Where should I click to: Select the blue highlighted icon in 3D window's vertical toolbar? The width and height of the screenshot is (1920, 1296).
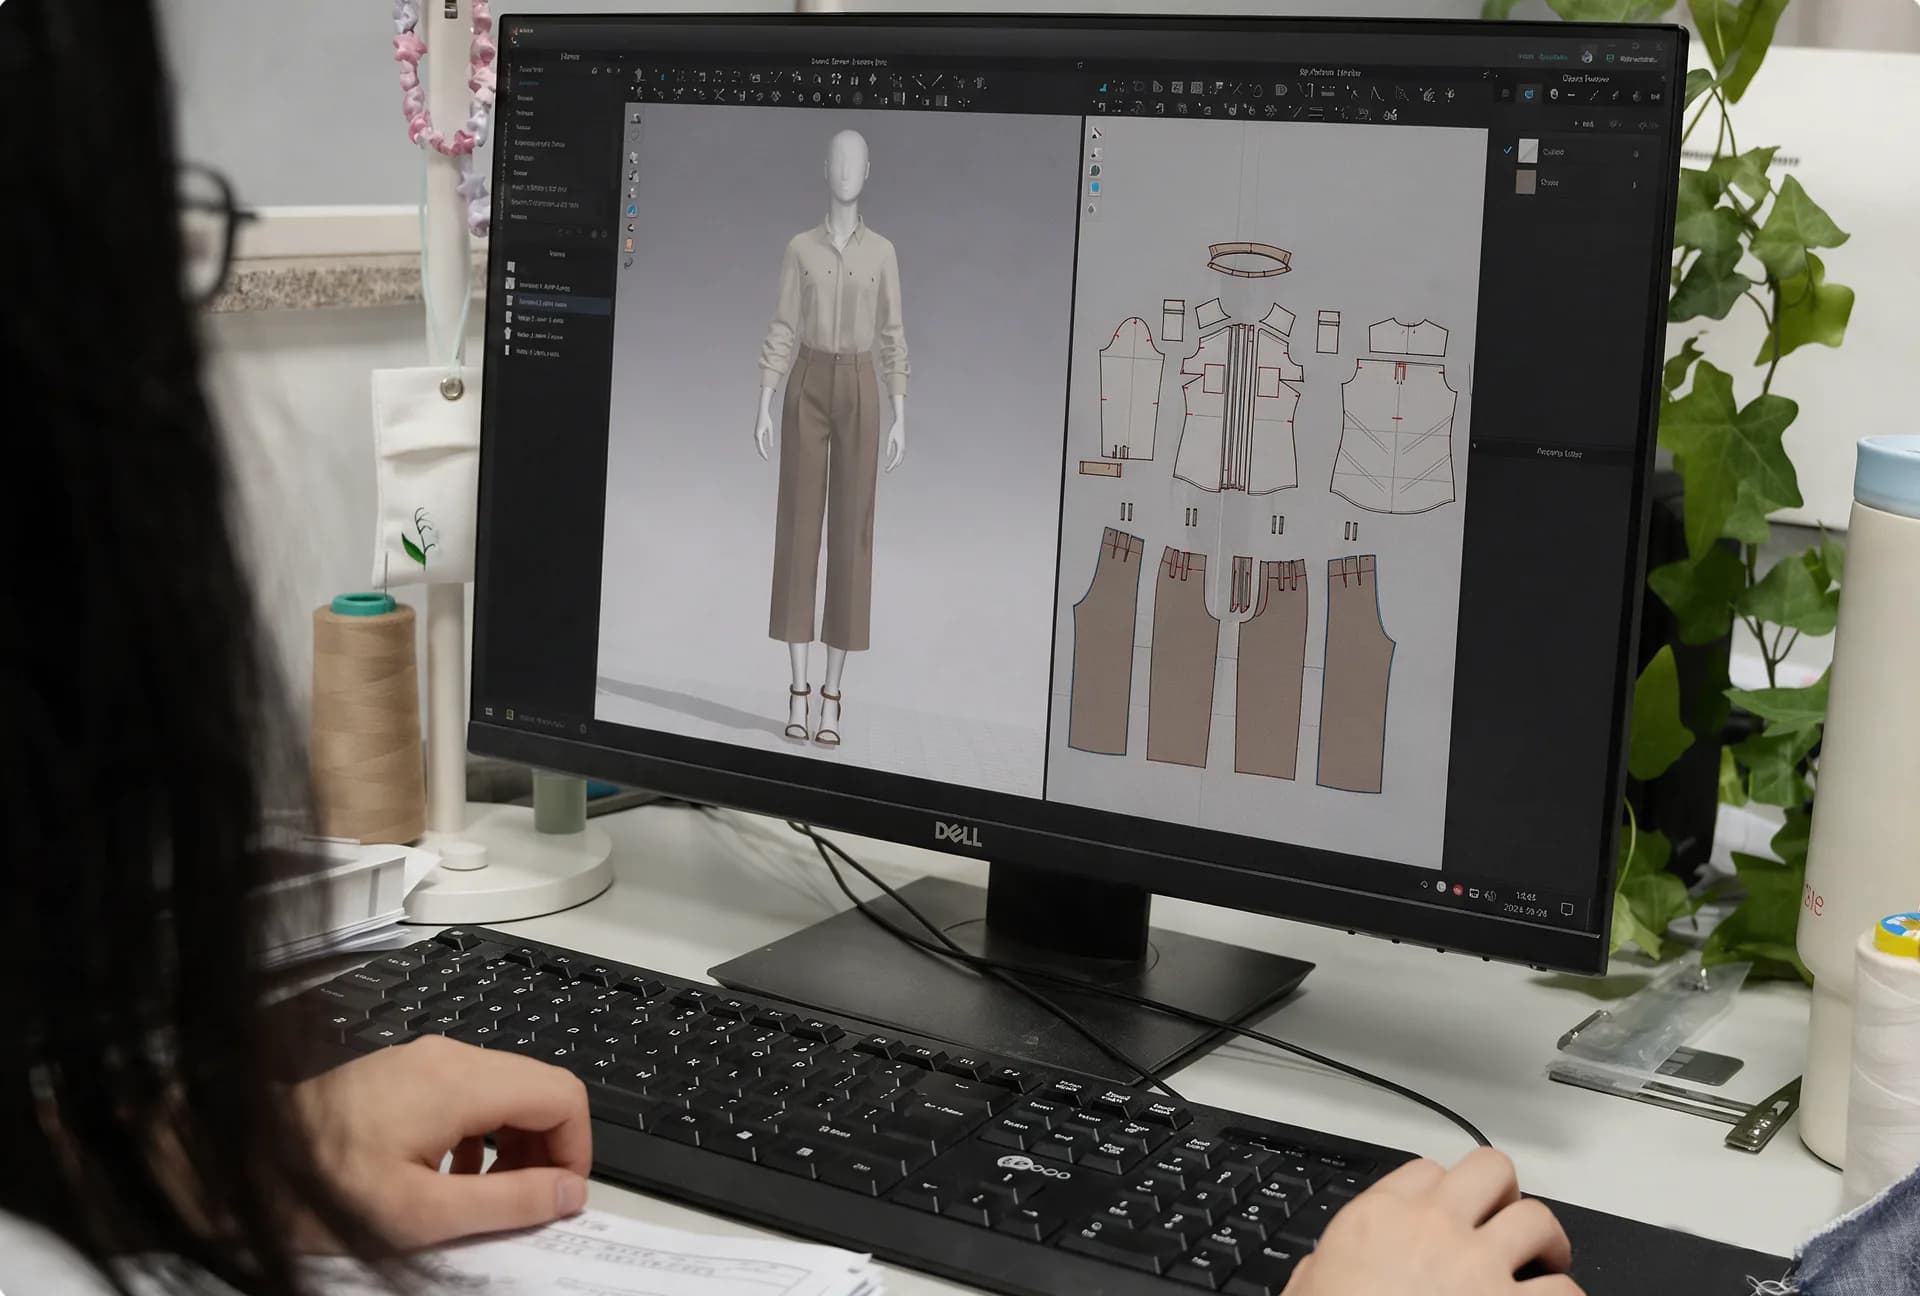(632, 211)
